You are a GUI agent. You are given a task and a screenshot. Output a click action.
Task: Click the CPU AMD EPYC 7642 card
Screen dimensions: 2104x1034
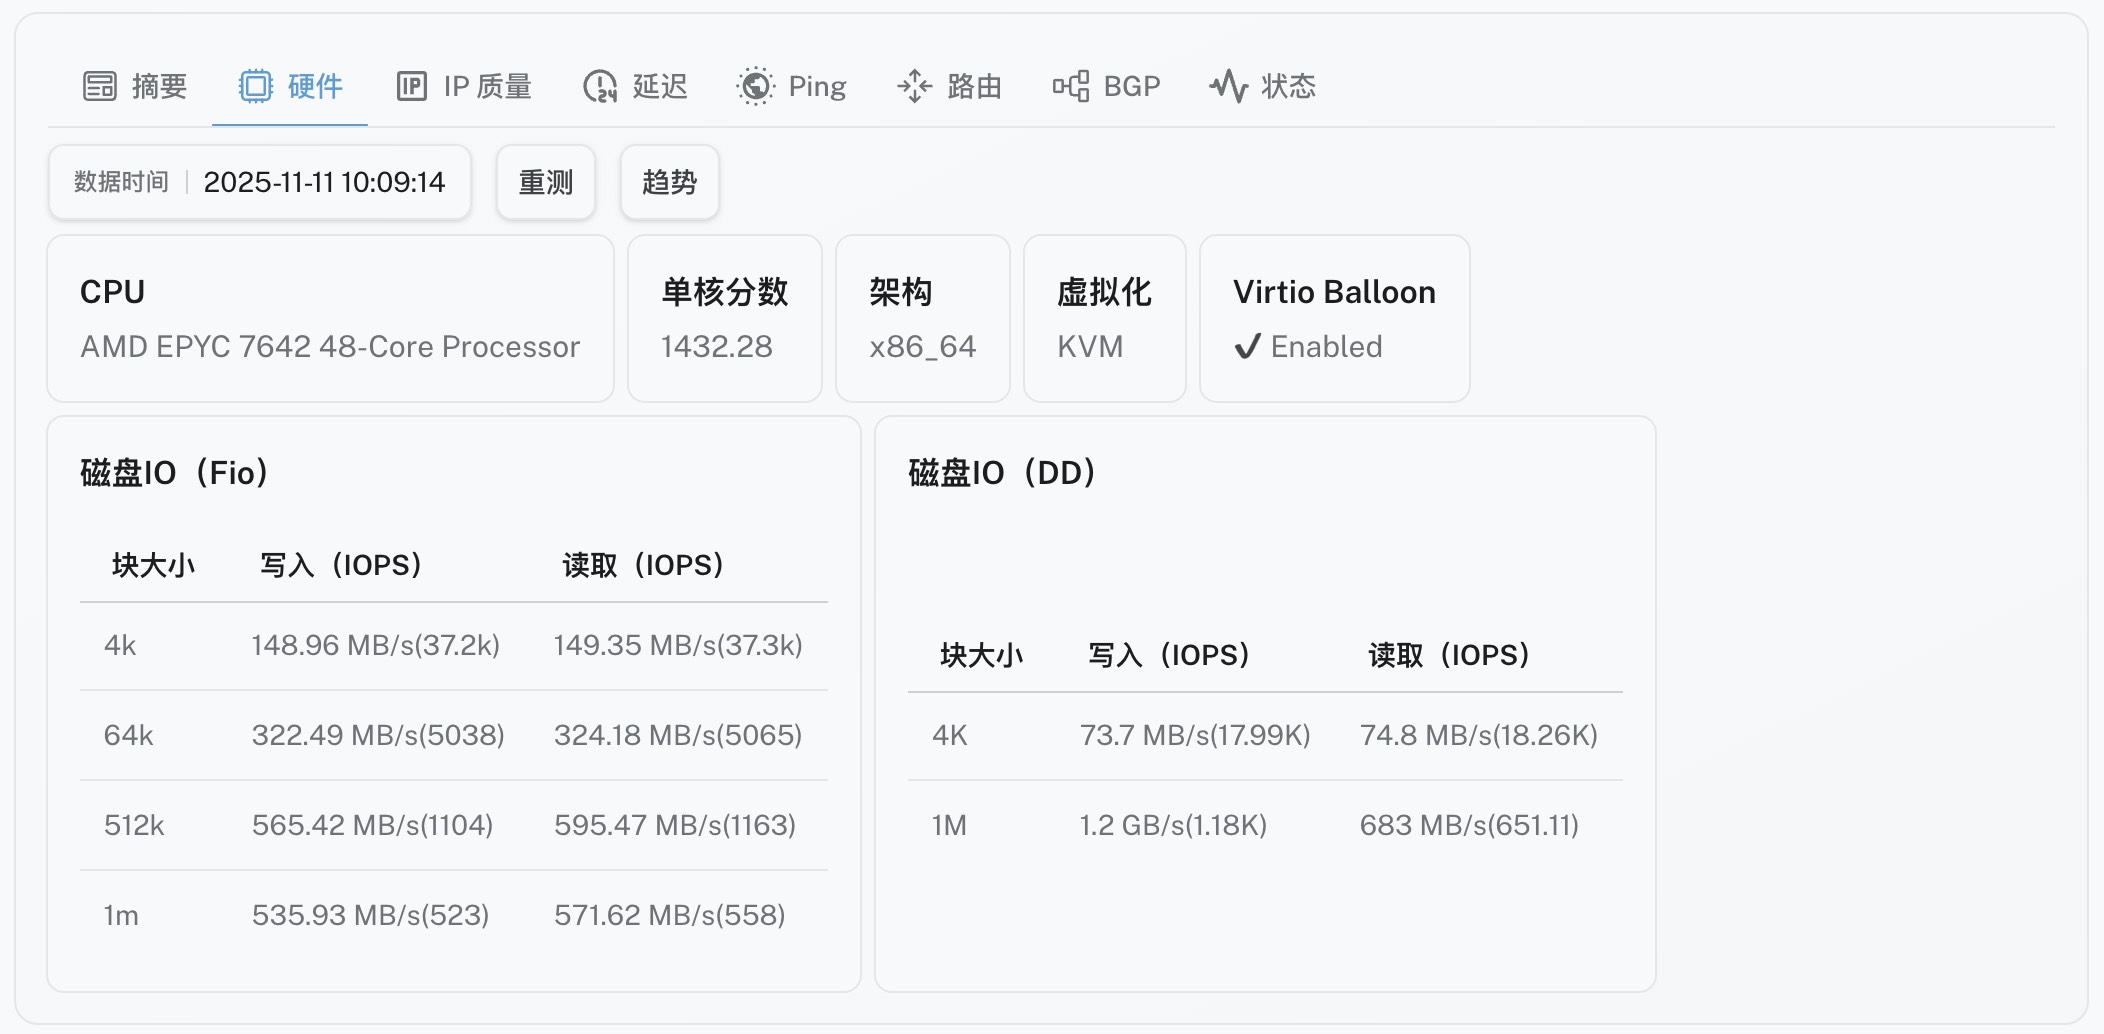[330, 319]
